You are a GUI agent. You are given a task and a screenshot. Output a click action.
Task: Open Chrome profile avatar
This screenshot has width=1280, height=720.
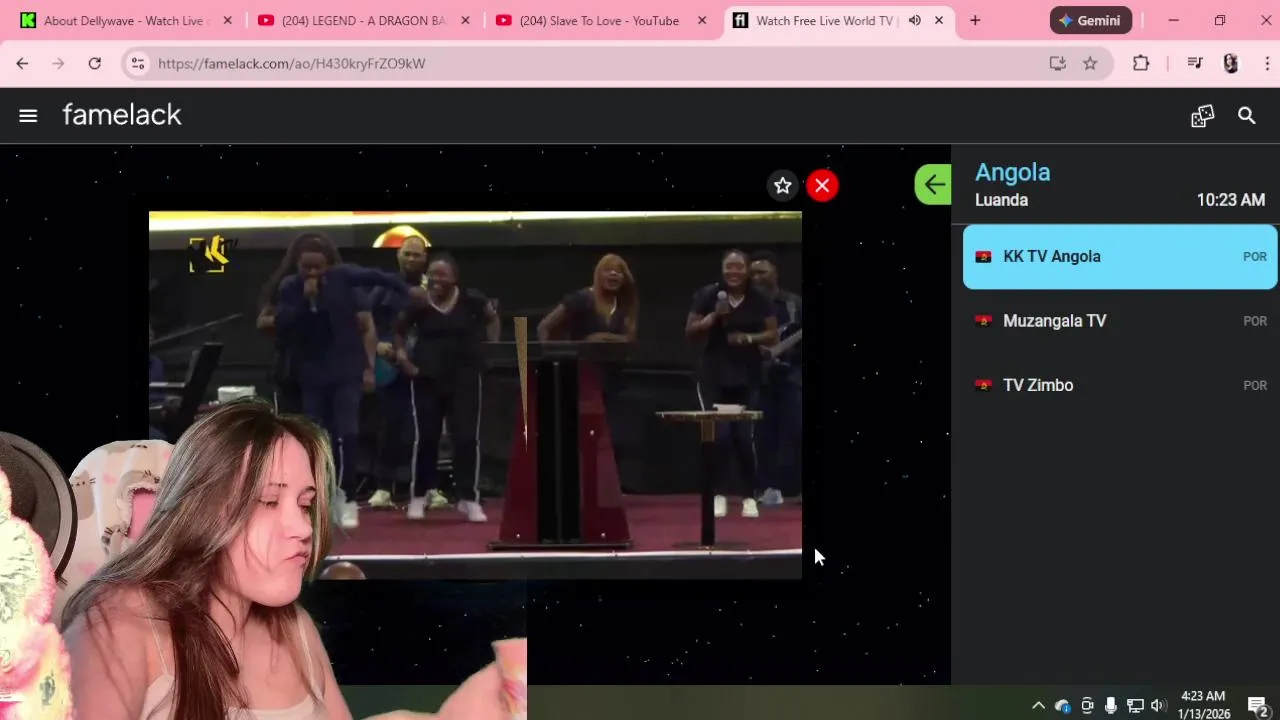[x=1231, y=63]
